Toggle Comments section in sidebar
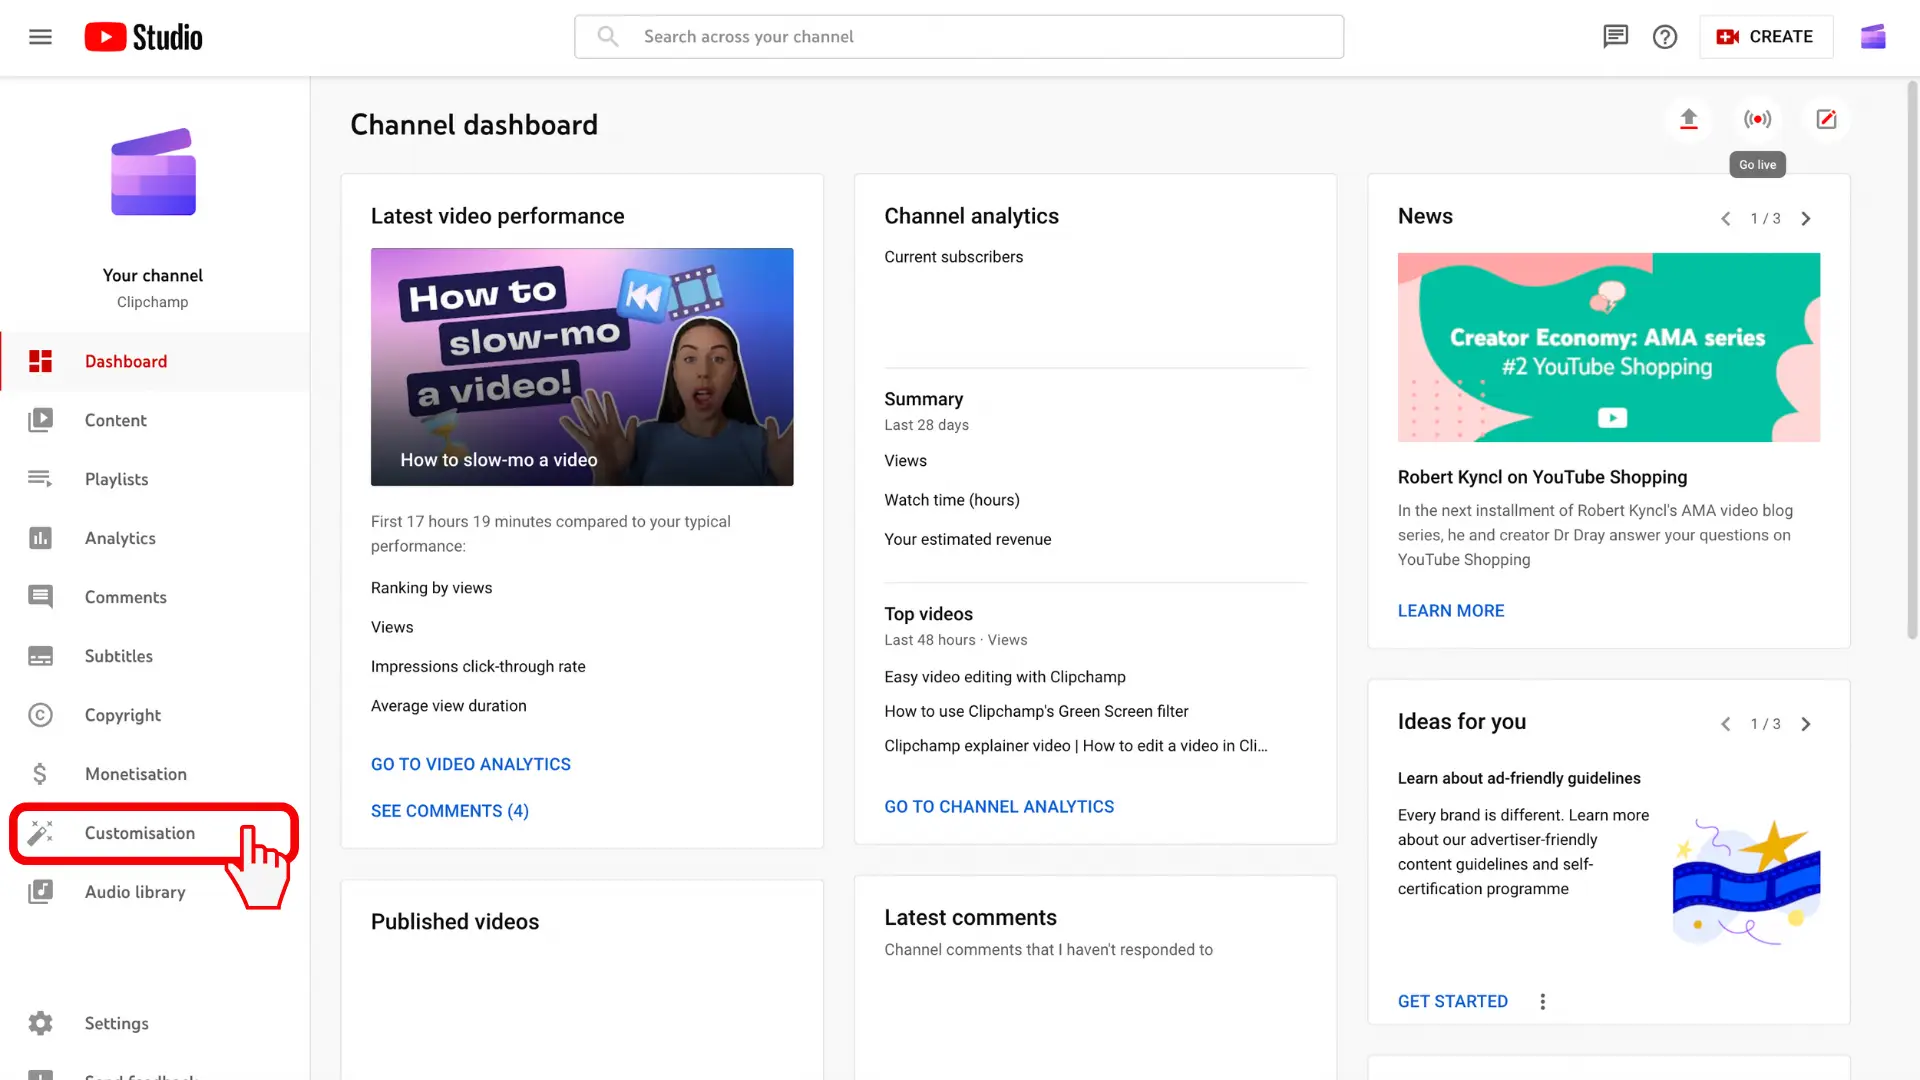Image resolution: width=1920 pixels, height=1080 pixels. point(125,596)
